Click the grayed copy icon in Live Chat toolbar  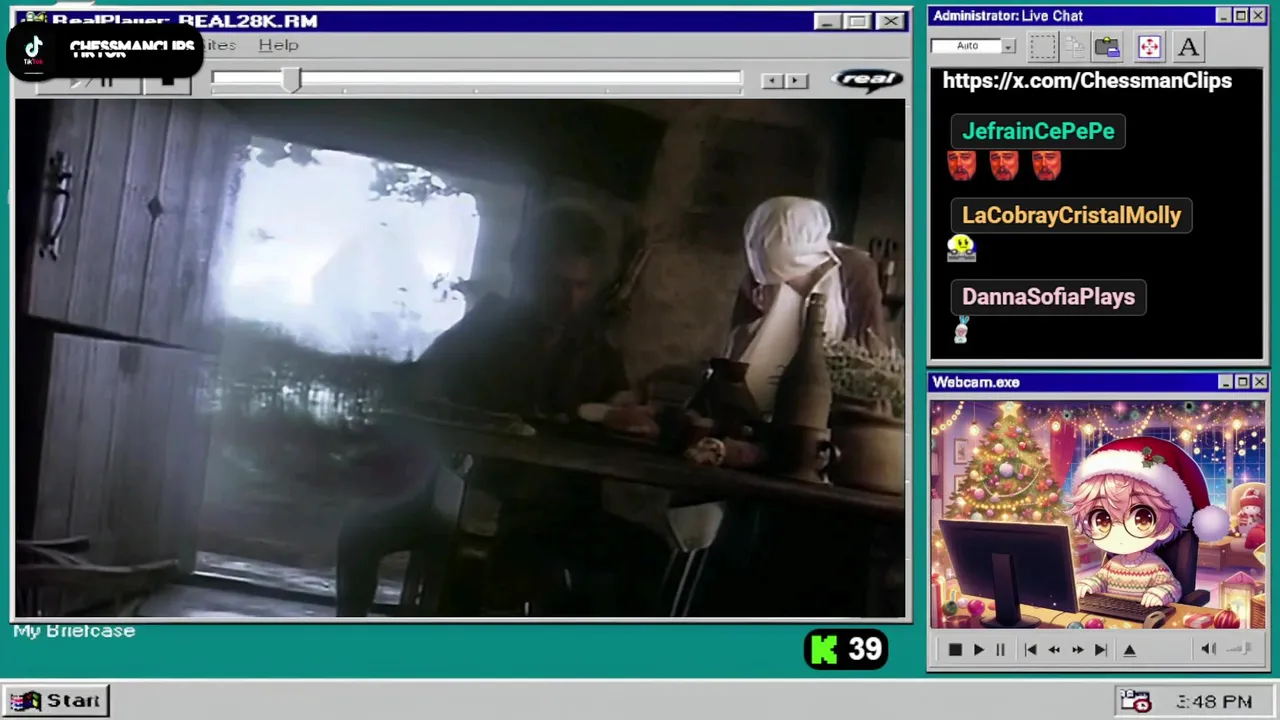point(1075,46)
